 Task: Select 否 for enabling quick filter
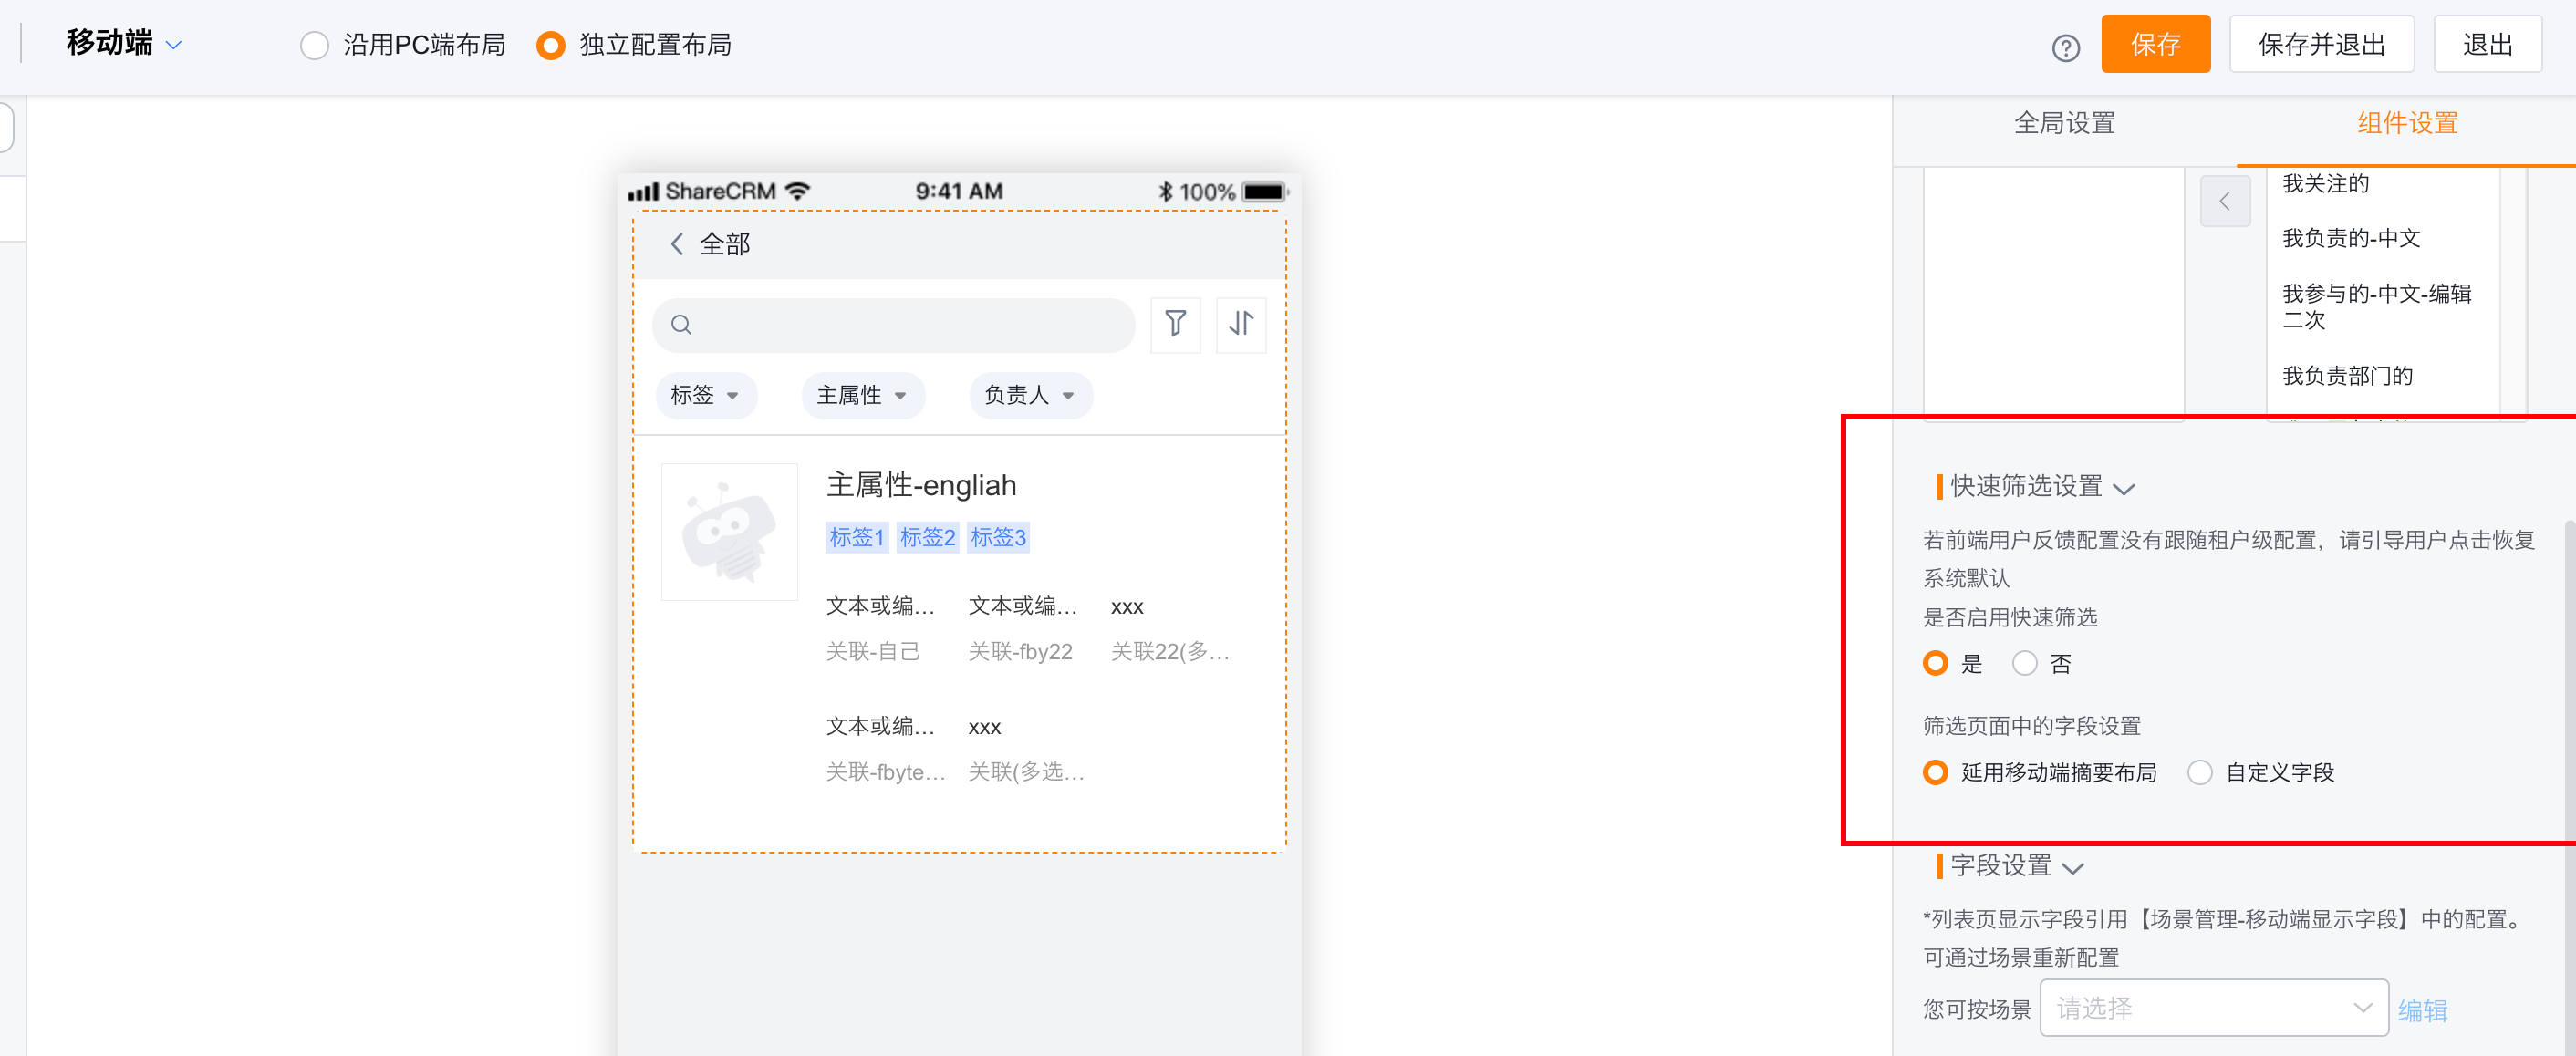(x=2024, y=663)
